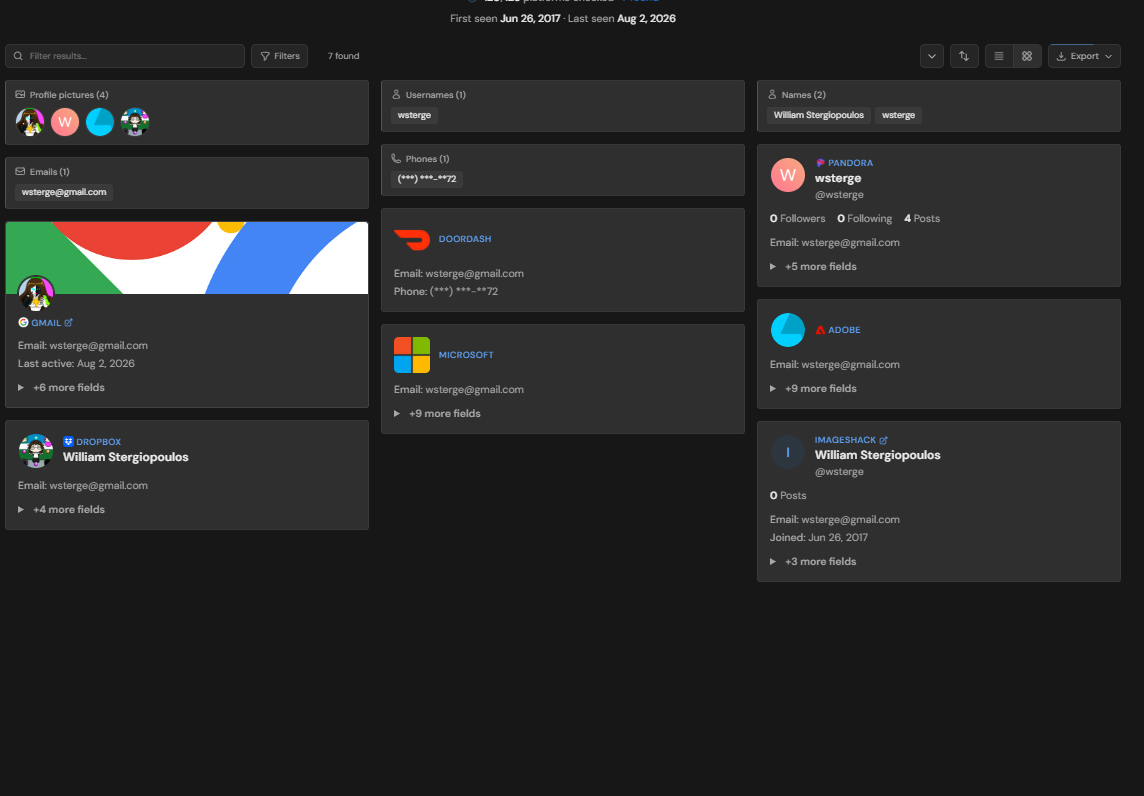Expand ImageShack +3 more fields
The width and height of the screenshot is (1144, 796).
[813, 561]
